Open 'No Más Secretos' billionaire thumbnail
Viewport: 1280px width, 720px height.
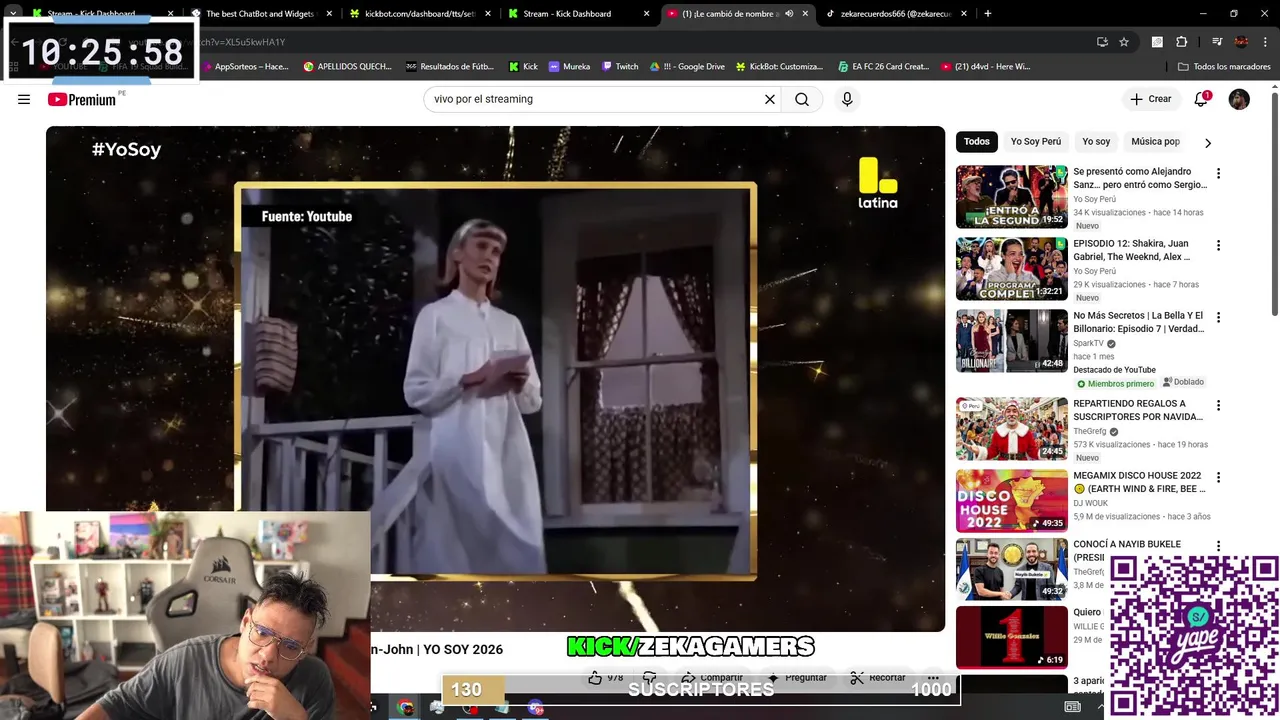pyautogui.click(x=1011, y=341)
